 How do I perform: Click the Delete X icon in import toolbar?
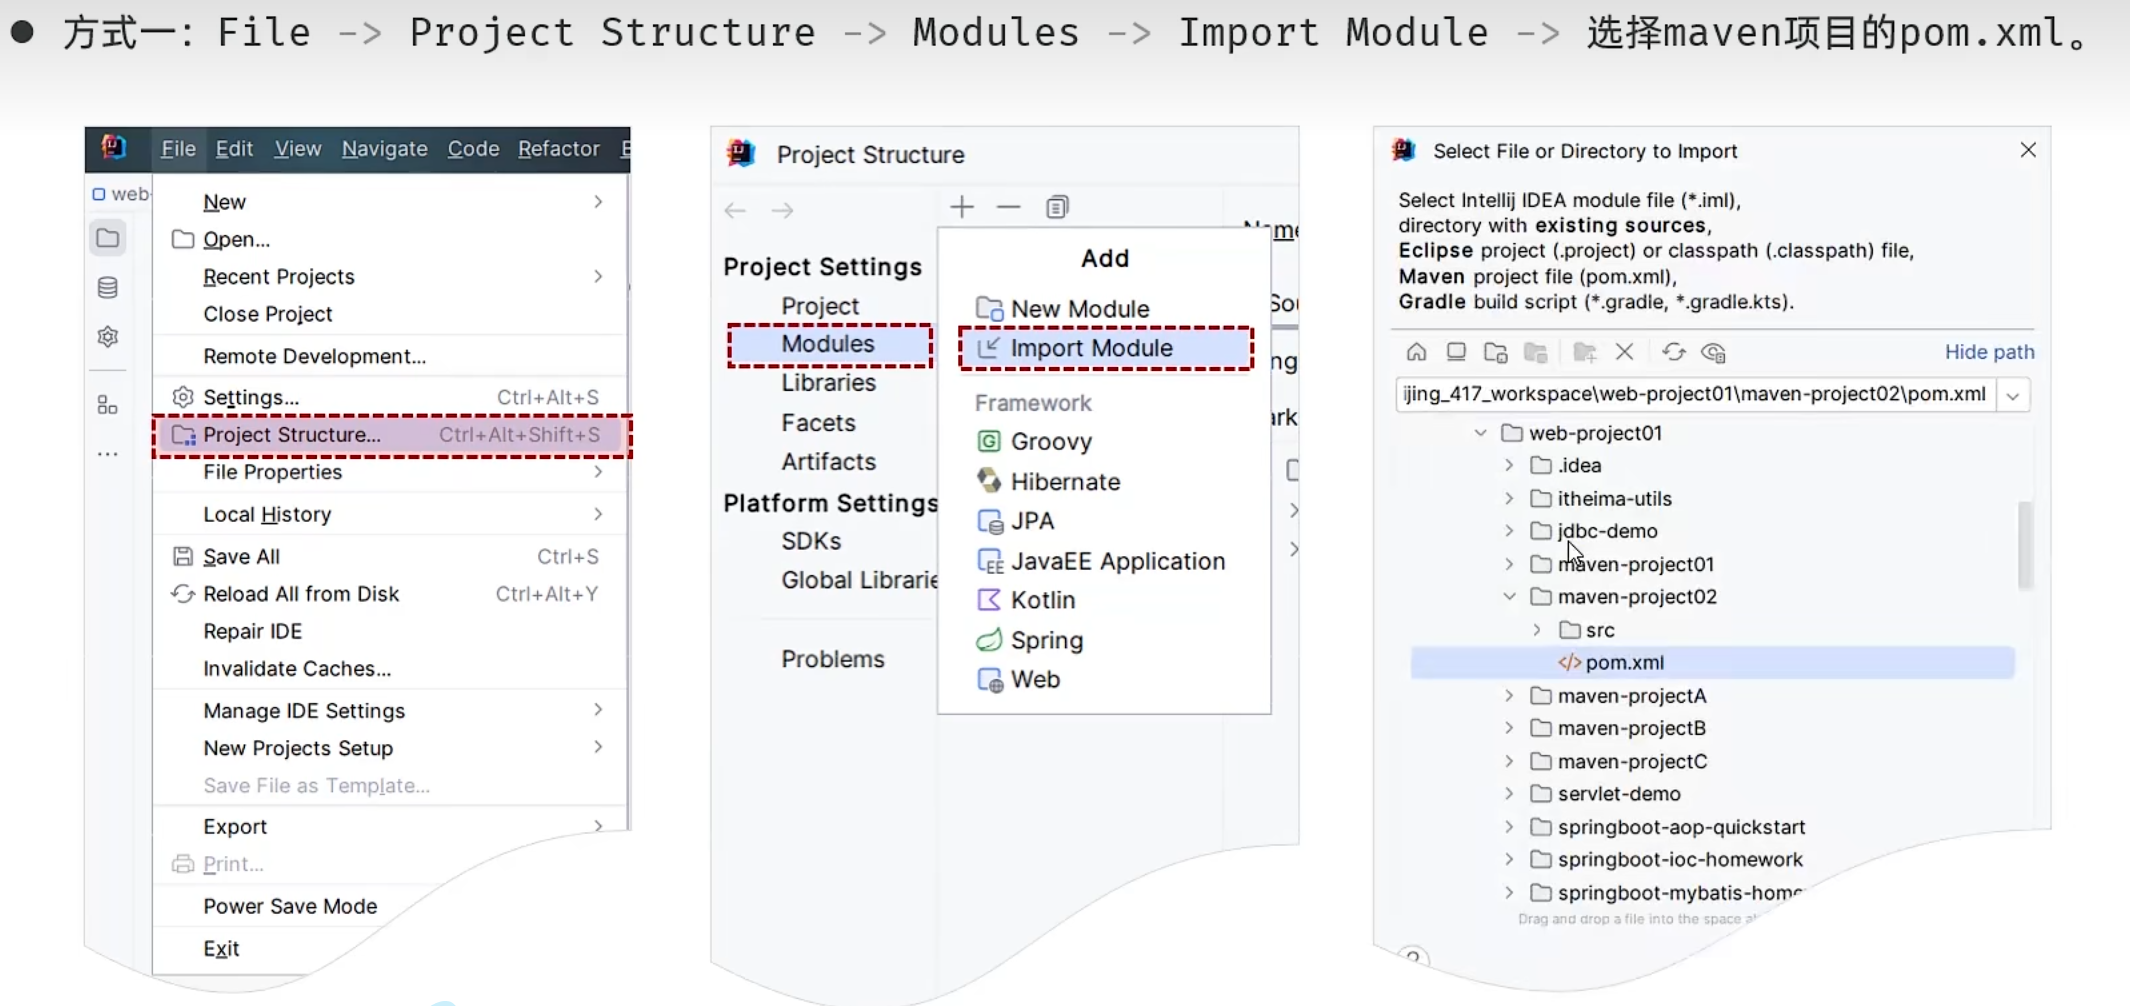pos(1624,352)
